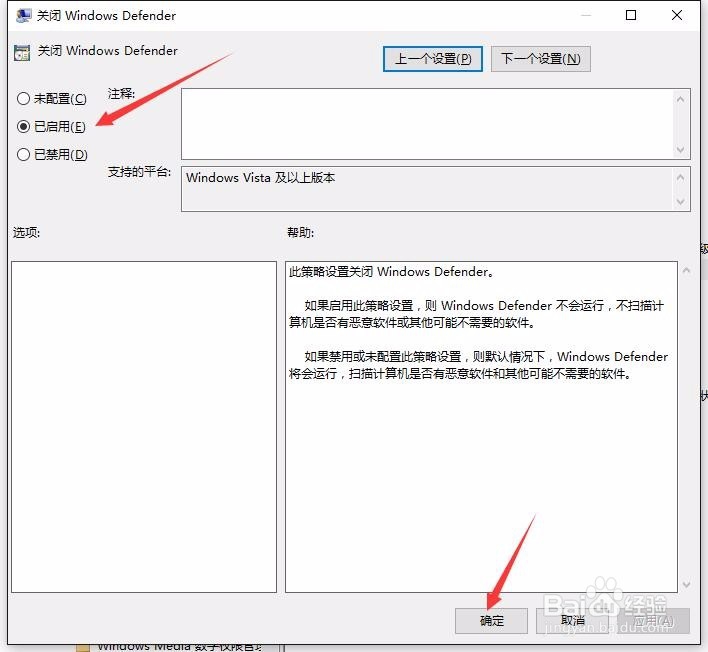Go to 下一个设置(N)
The width and height of the screenshot is (708, 652).
[540, 59]
